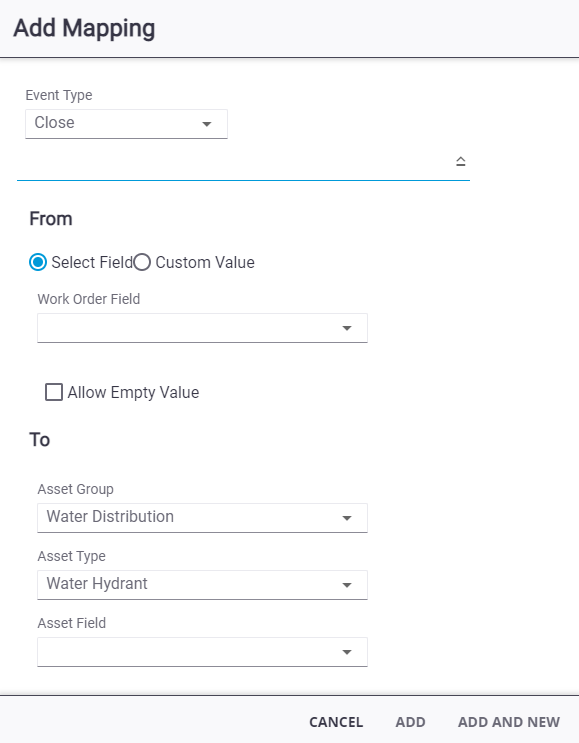The width and height of the screenshot is (579, 743).
Task: Click the Add Mapping dialog title
Action: coord(84,28)
